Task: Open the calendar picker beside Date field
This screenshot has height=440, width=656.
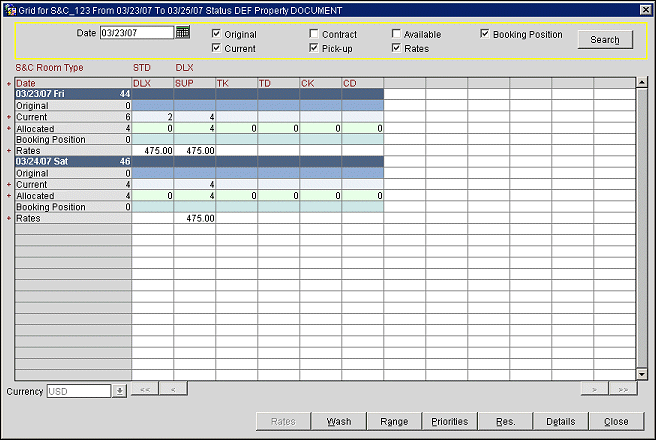Action: pyautogui.click(x=182, y=33)
